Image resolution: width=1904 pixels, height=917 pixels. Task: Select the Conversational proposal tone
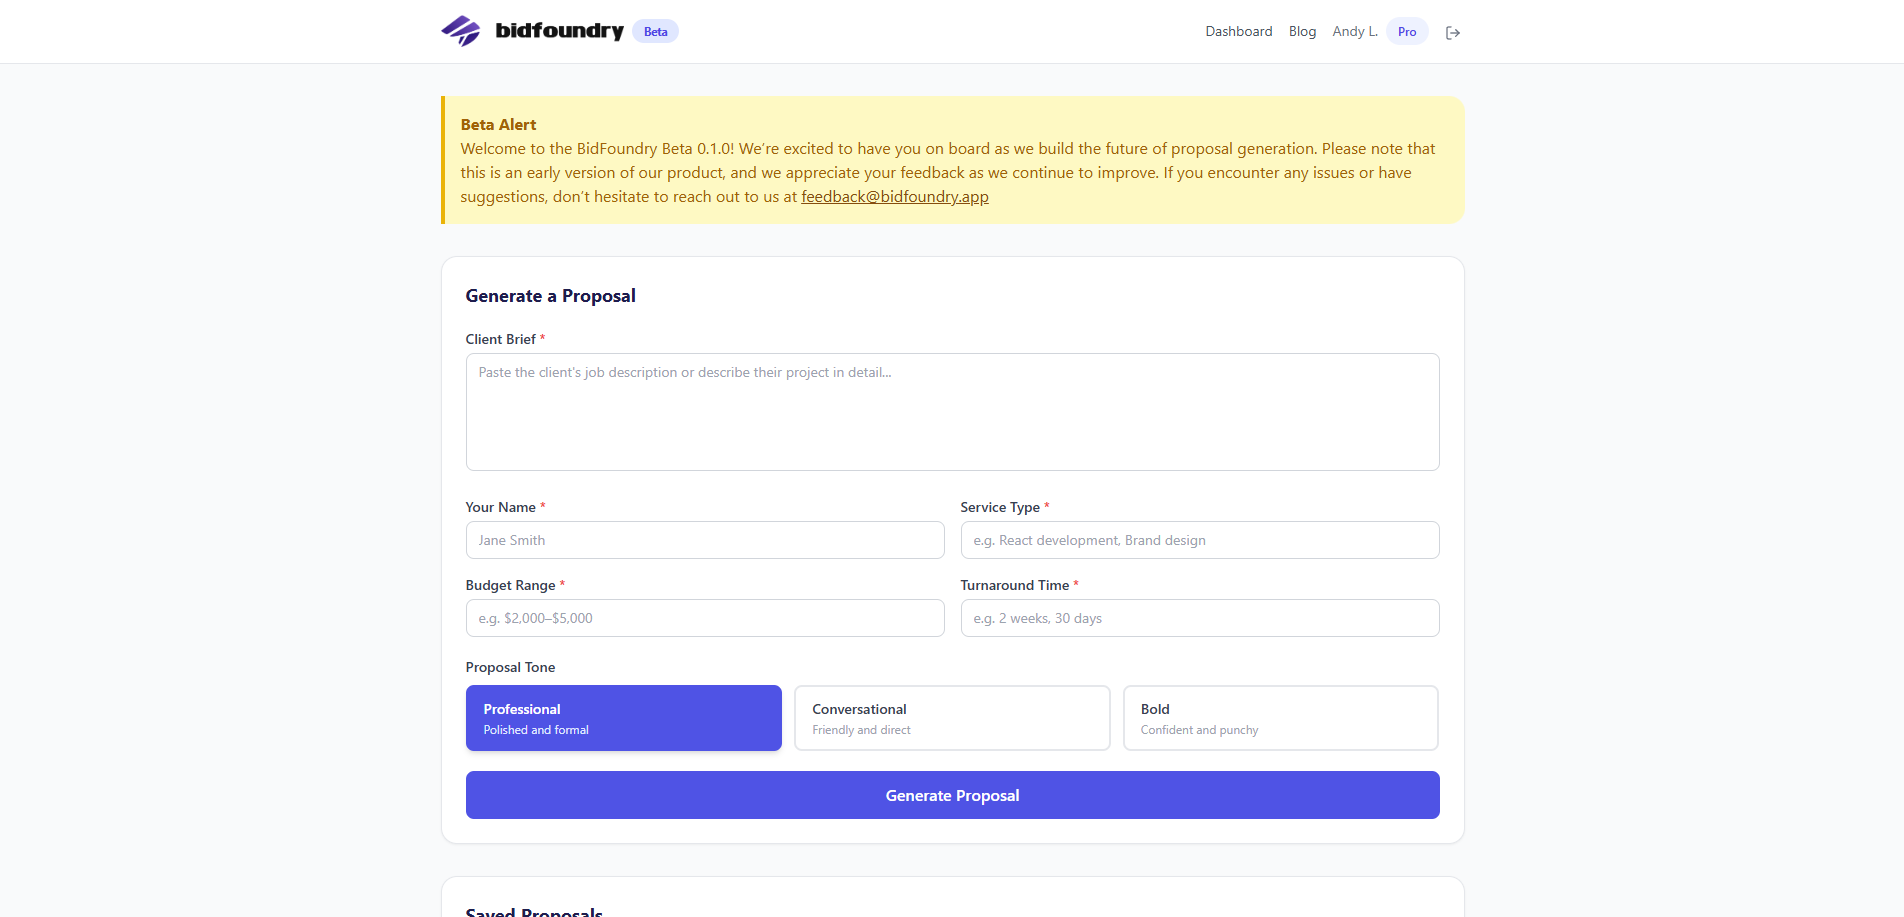(x=952, y=718)
